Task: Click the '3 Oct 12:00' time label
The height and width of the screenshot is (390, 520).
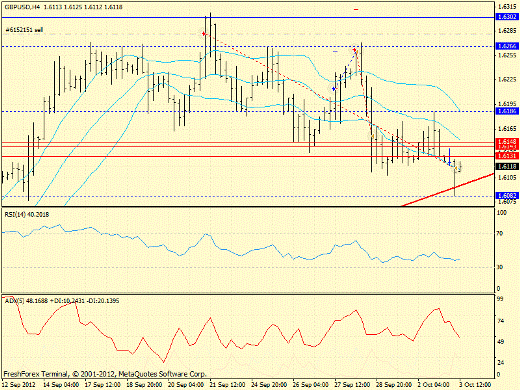Action: coord(476,384)
